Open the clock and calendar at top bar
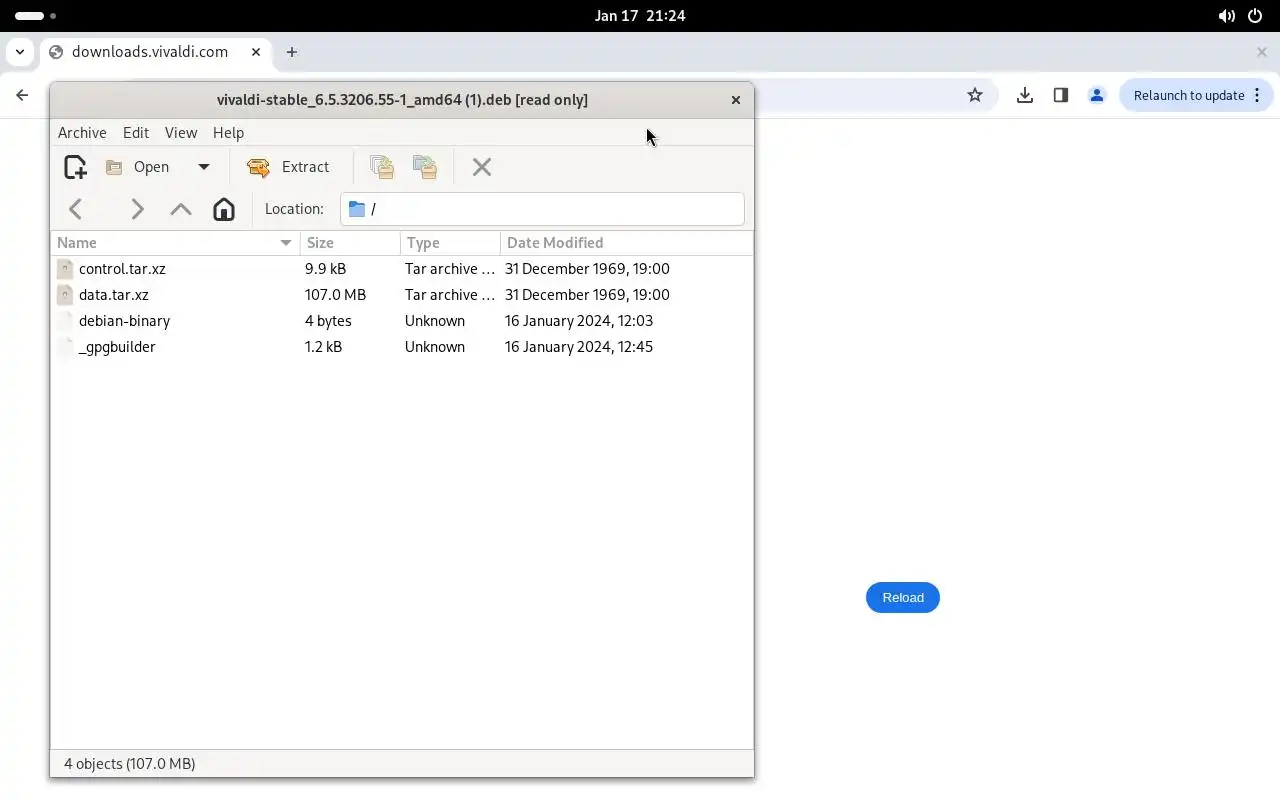The width and height of the screenshot is (1280, 800). click(640, 16)
